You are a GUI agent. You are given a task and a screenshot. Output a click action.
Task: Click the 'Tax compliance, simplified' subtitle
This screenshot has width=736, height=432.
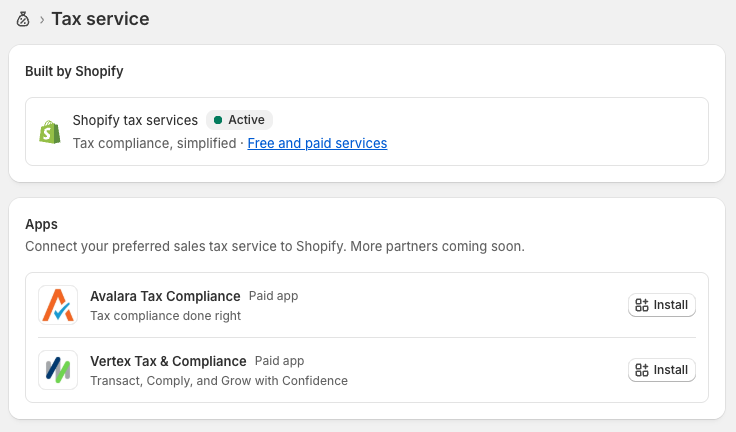click(154, 143)
